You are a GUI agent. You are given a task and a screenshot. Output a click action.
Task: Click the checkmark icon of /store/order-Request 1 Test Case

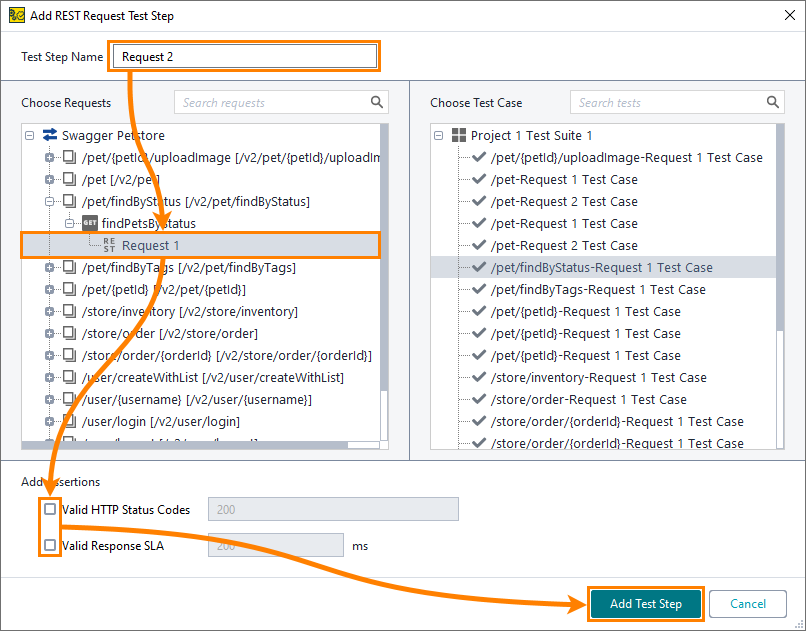tap(479, 399)
